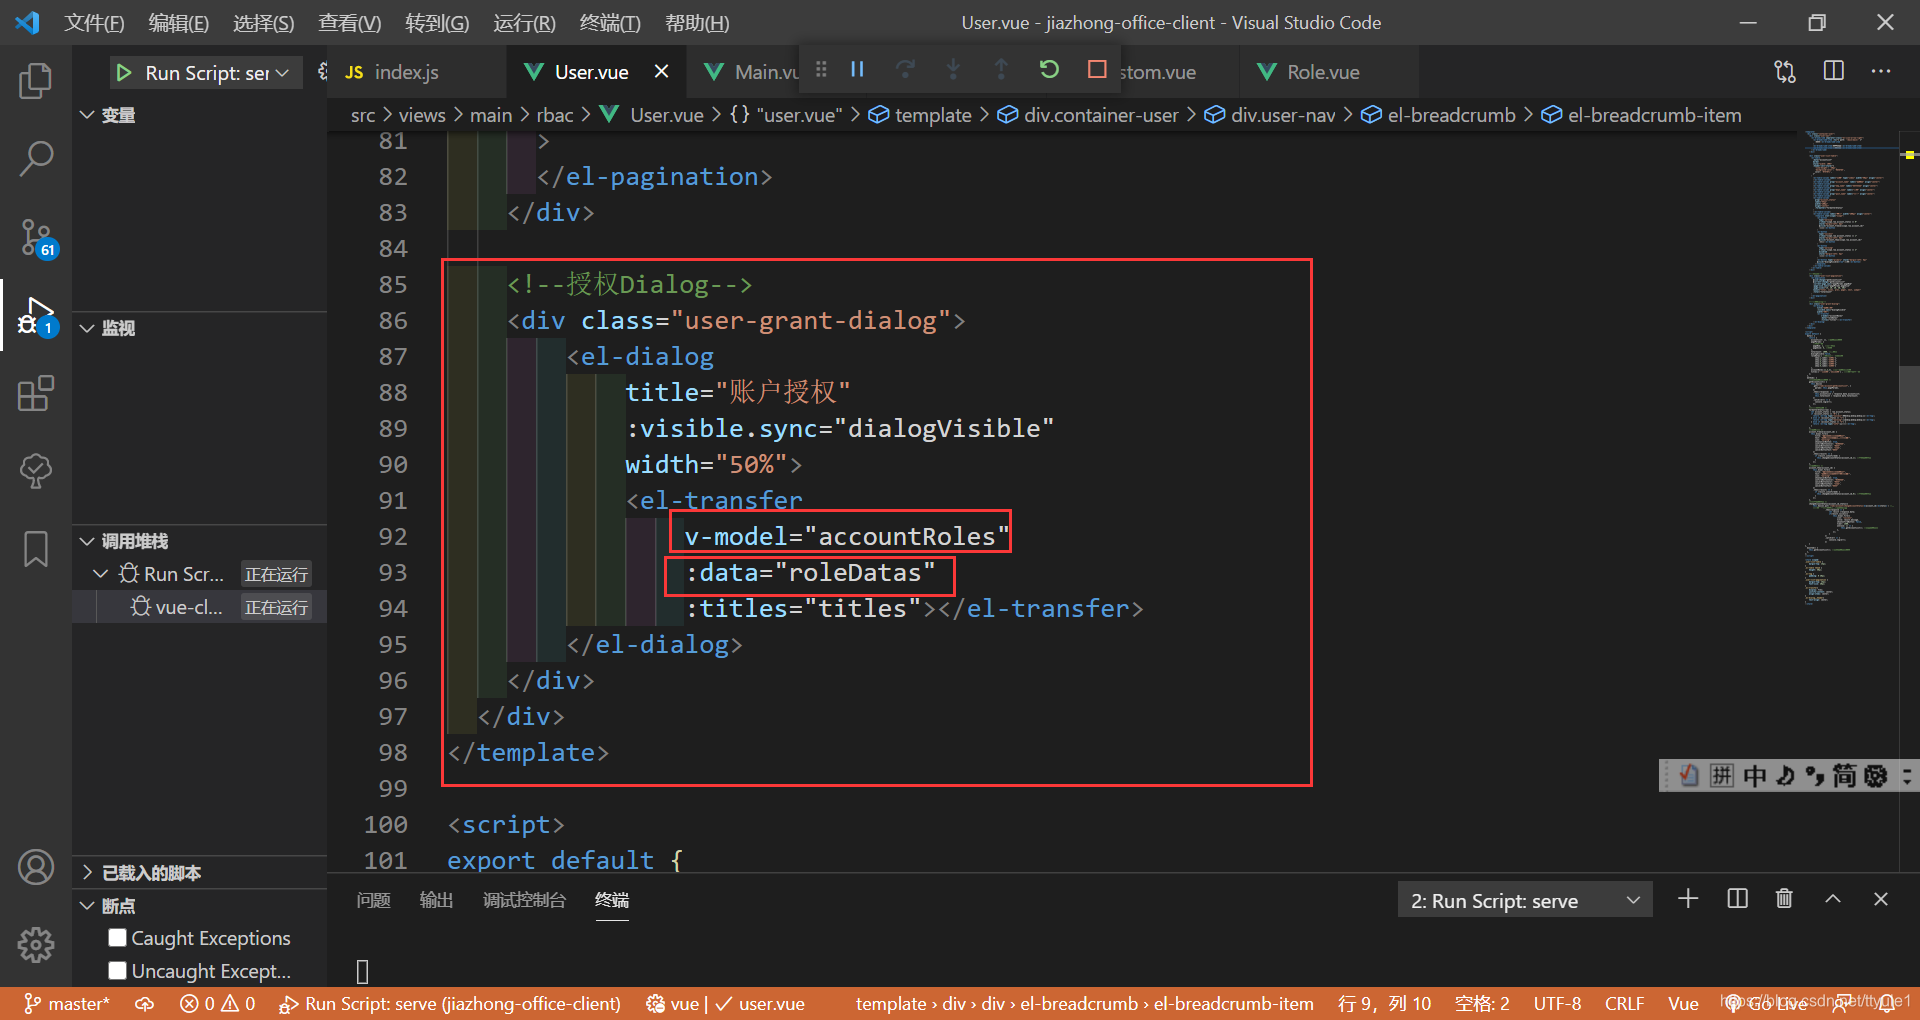Stop the debug session
Viewport: 1920px width, 1020px height.
click(1097, 69)
